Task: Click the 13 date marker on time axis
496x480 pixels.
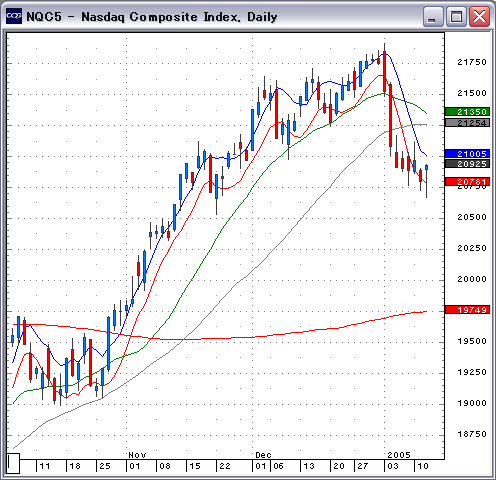Action: pyautogui.click(x=309, y=466)
